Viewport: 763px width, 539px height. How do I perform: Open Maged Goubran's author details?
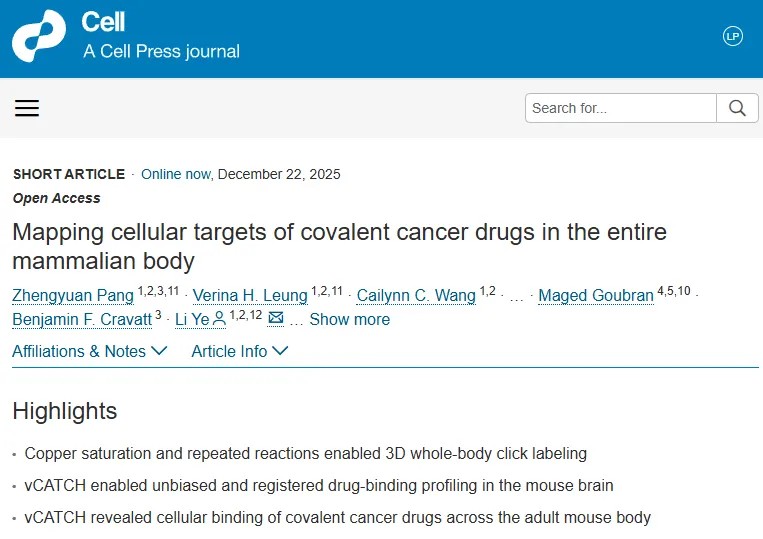click(x=595, y=295)
